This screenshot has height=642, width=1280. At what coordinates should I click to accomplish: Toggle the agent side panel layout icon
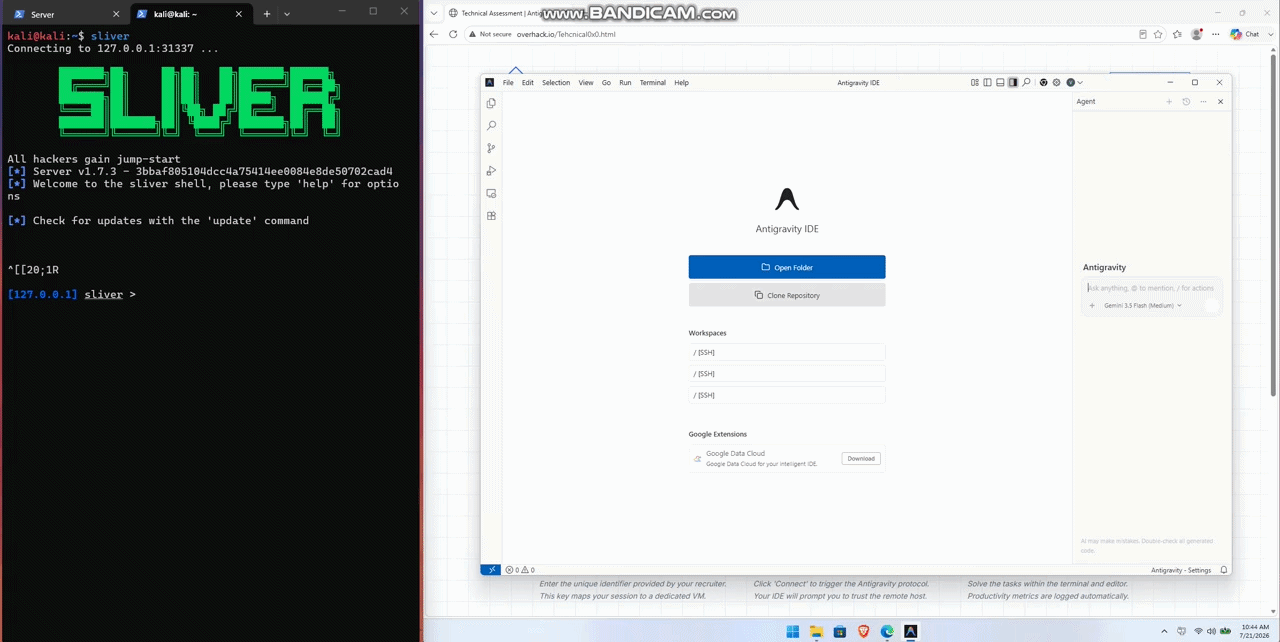[1013, 83]
